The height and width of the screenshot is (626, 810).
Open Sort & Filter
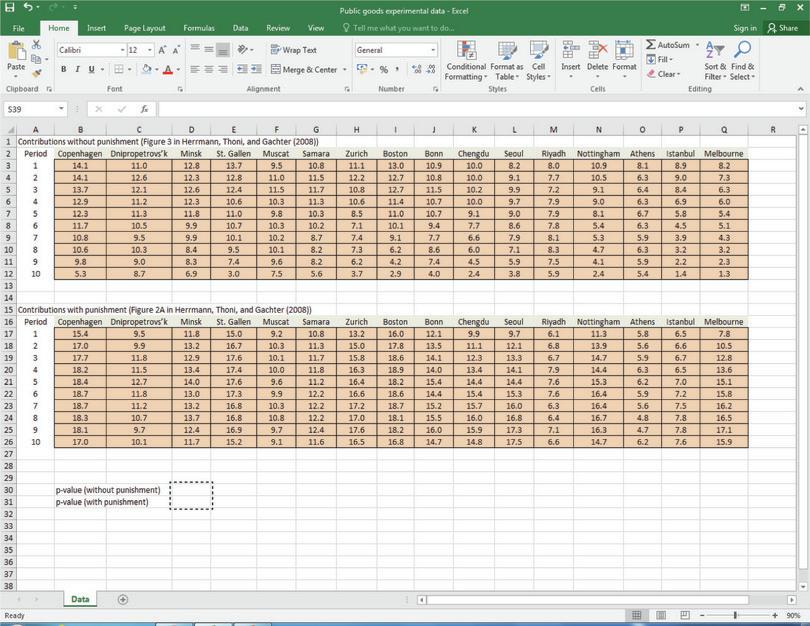[712, 60]
